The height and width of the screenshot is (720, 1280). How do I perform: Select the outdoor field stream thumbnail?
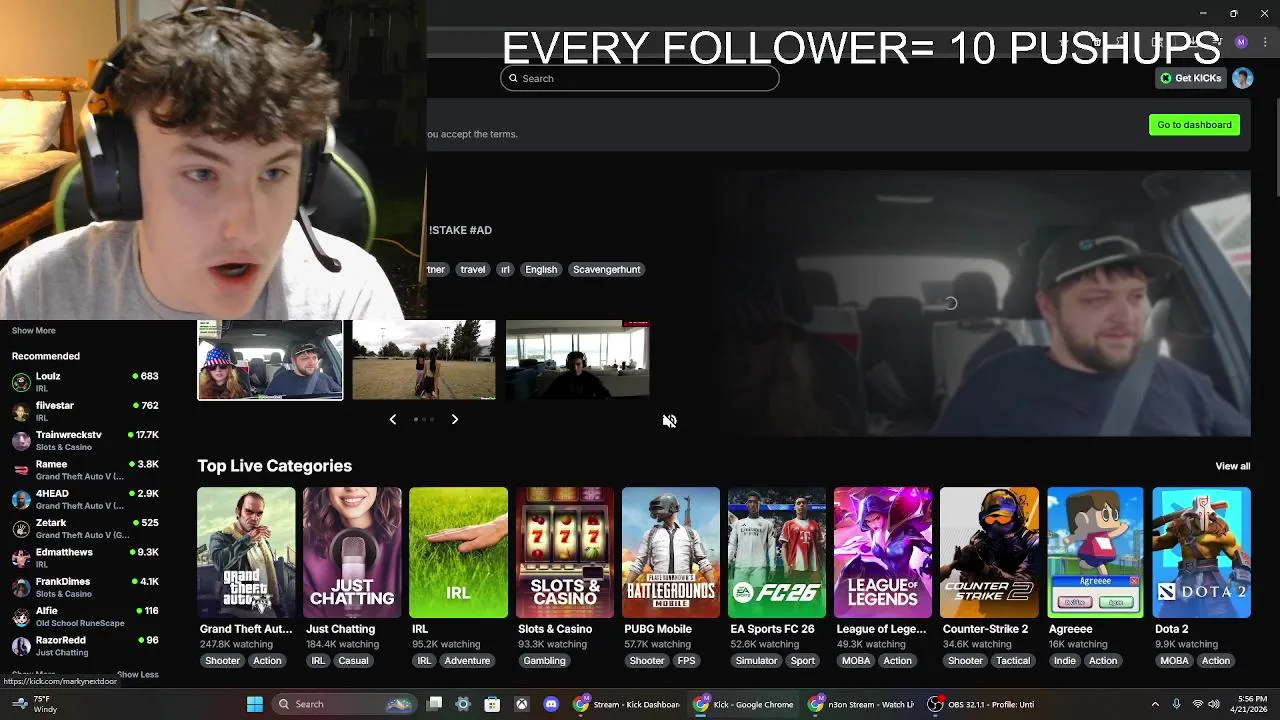[423, 360]
